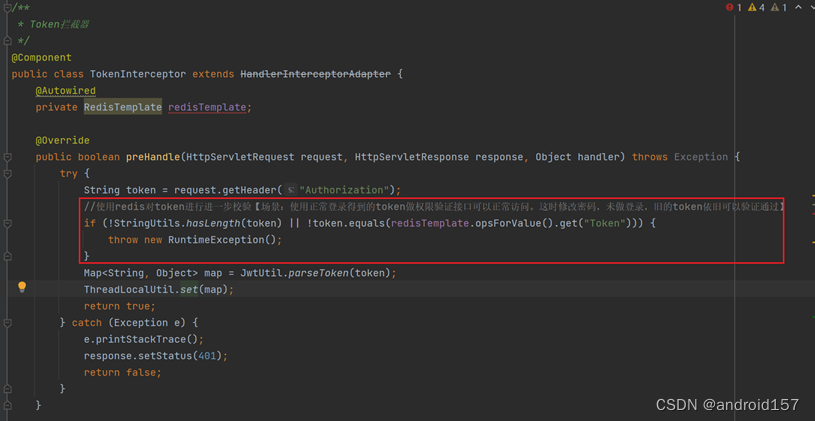Click the redis token validation comment line
The width and height of the screenshot is (815, 421).
point(433,207)
